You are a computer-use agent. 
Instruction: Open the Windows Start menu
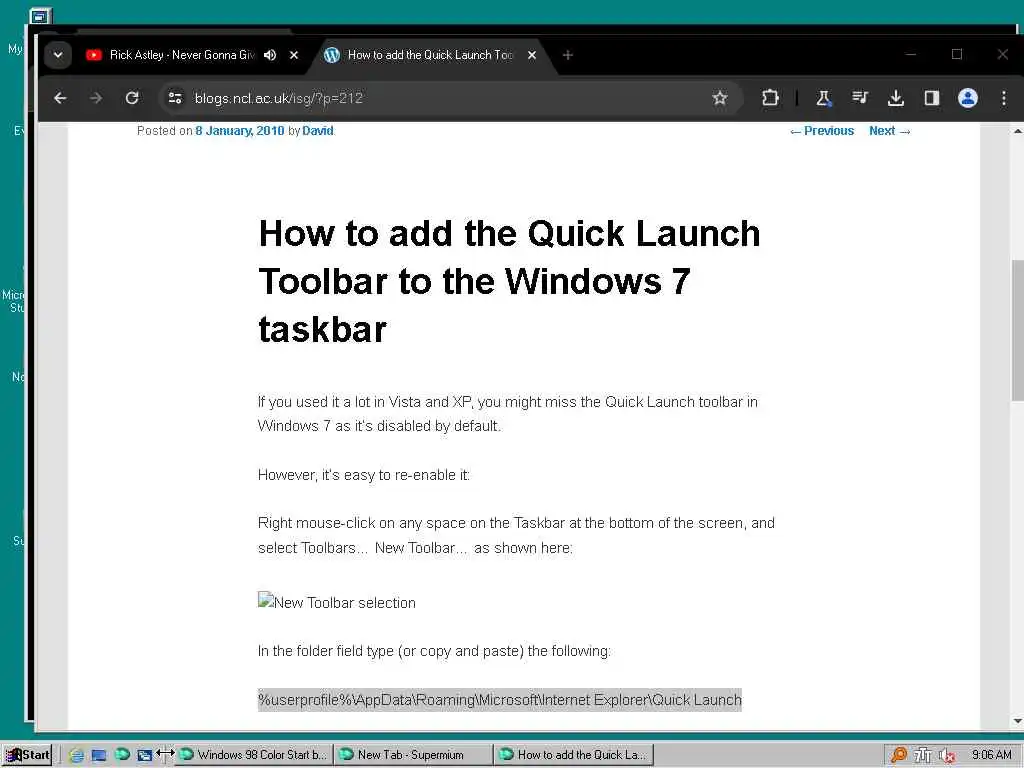point(27,755)
